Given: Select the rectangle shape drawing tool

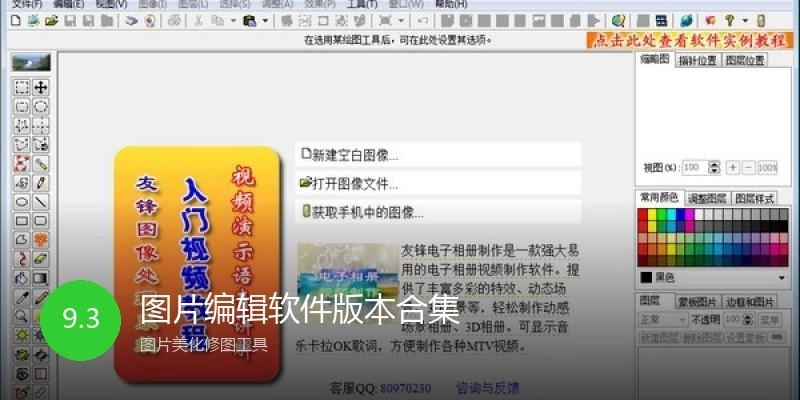Looking at the screenshot, I should point(22,221).
